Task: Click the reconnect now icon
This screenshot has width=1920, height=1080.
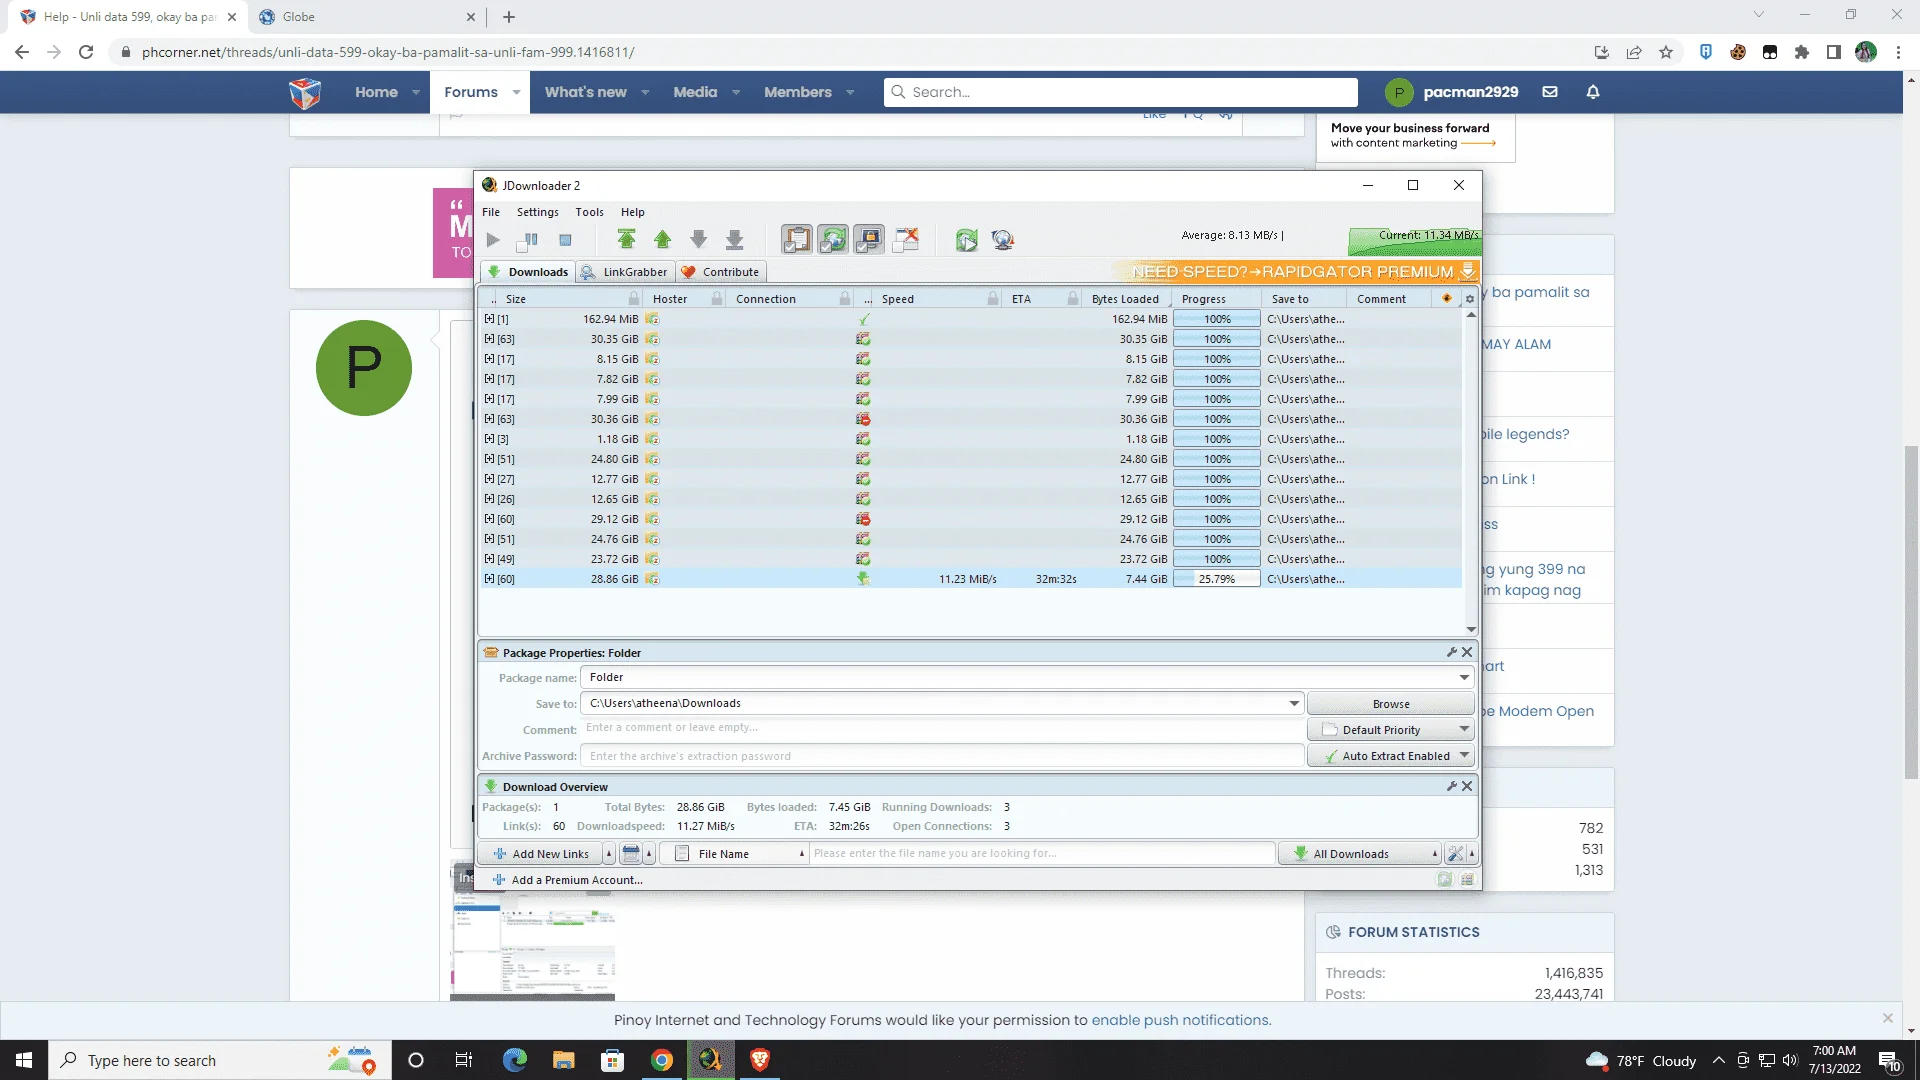Action: (x=966, y=240)
